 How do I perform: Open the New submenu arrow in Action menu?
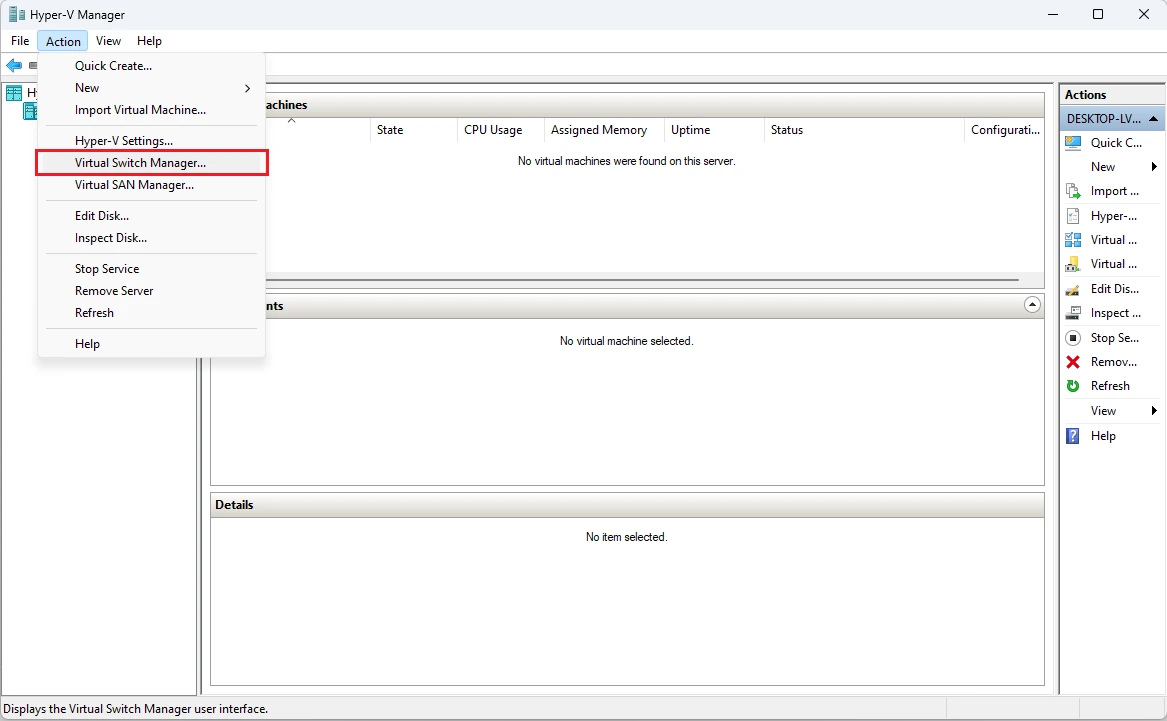pyautogui.click(x=247, y=88)
